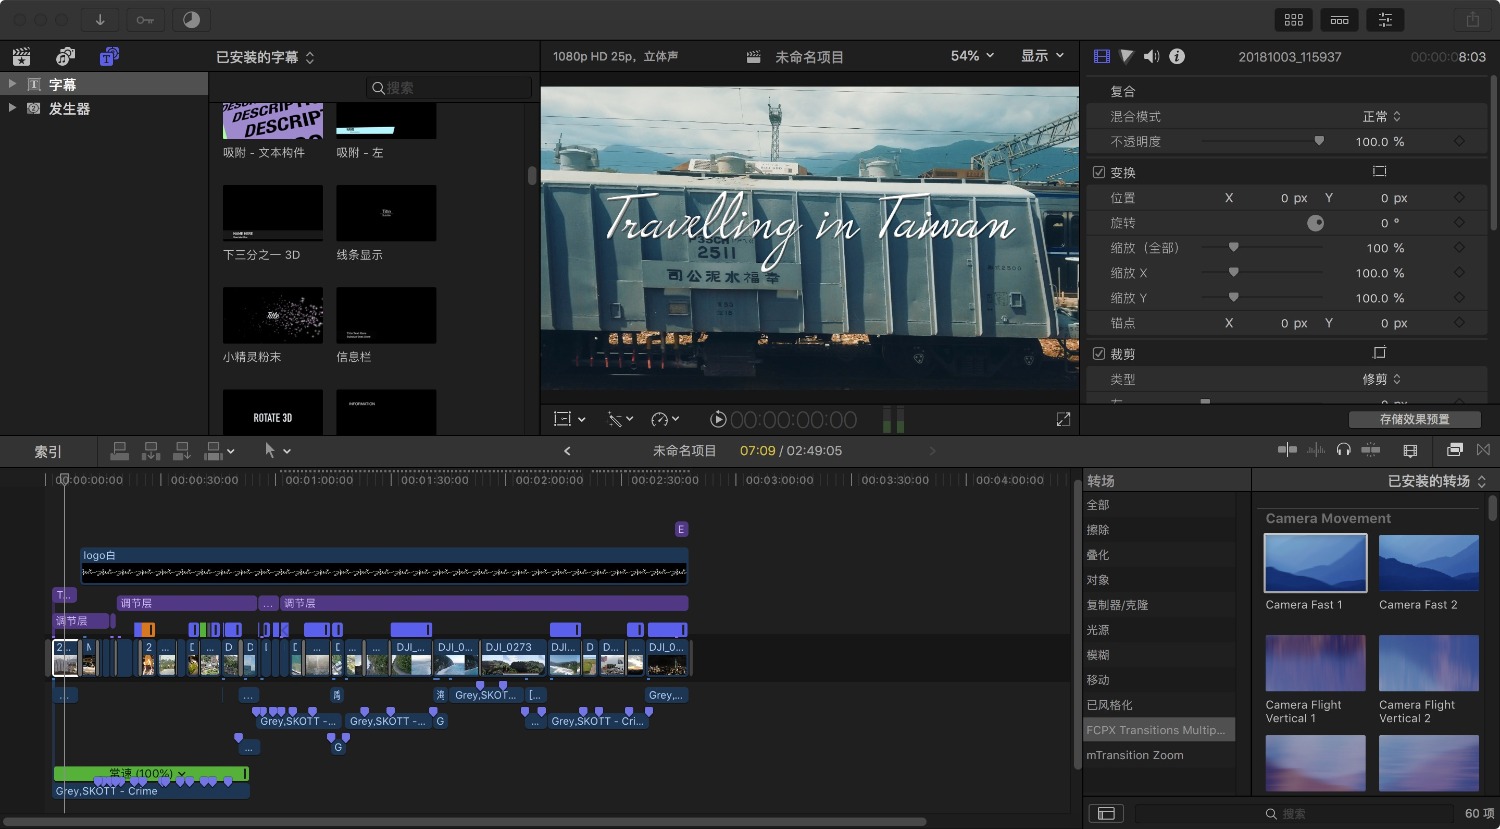Open clip appearance filmstrip icon
The height and width of the screenshot is (829, 1500).
pyautogui.click(x=1411, y=450)
